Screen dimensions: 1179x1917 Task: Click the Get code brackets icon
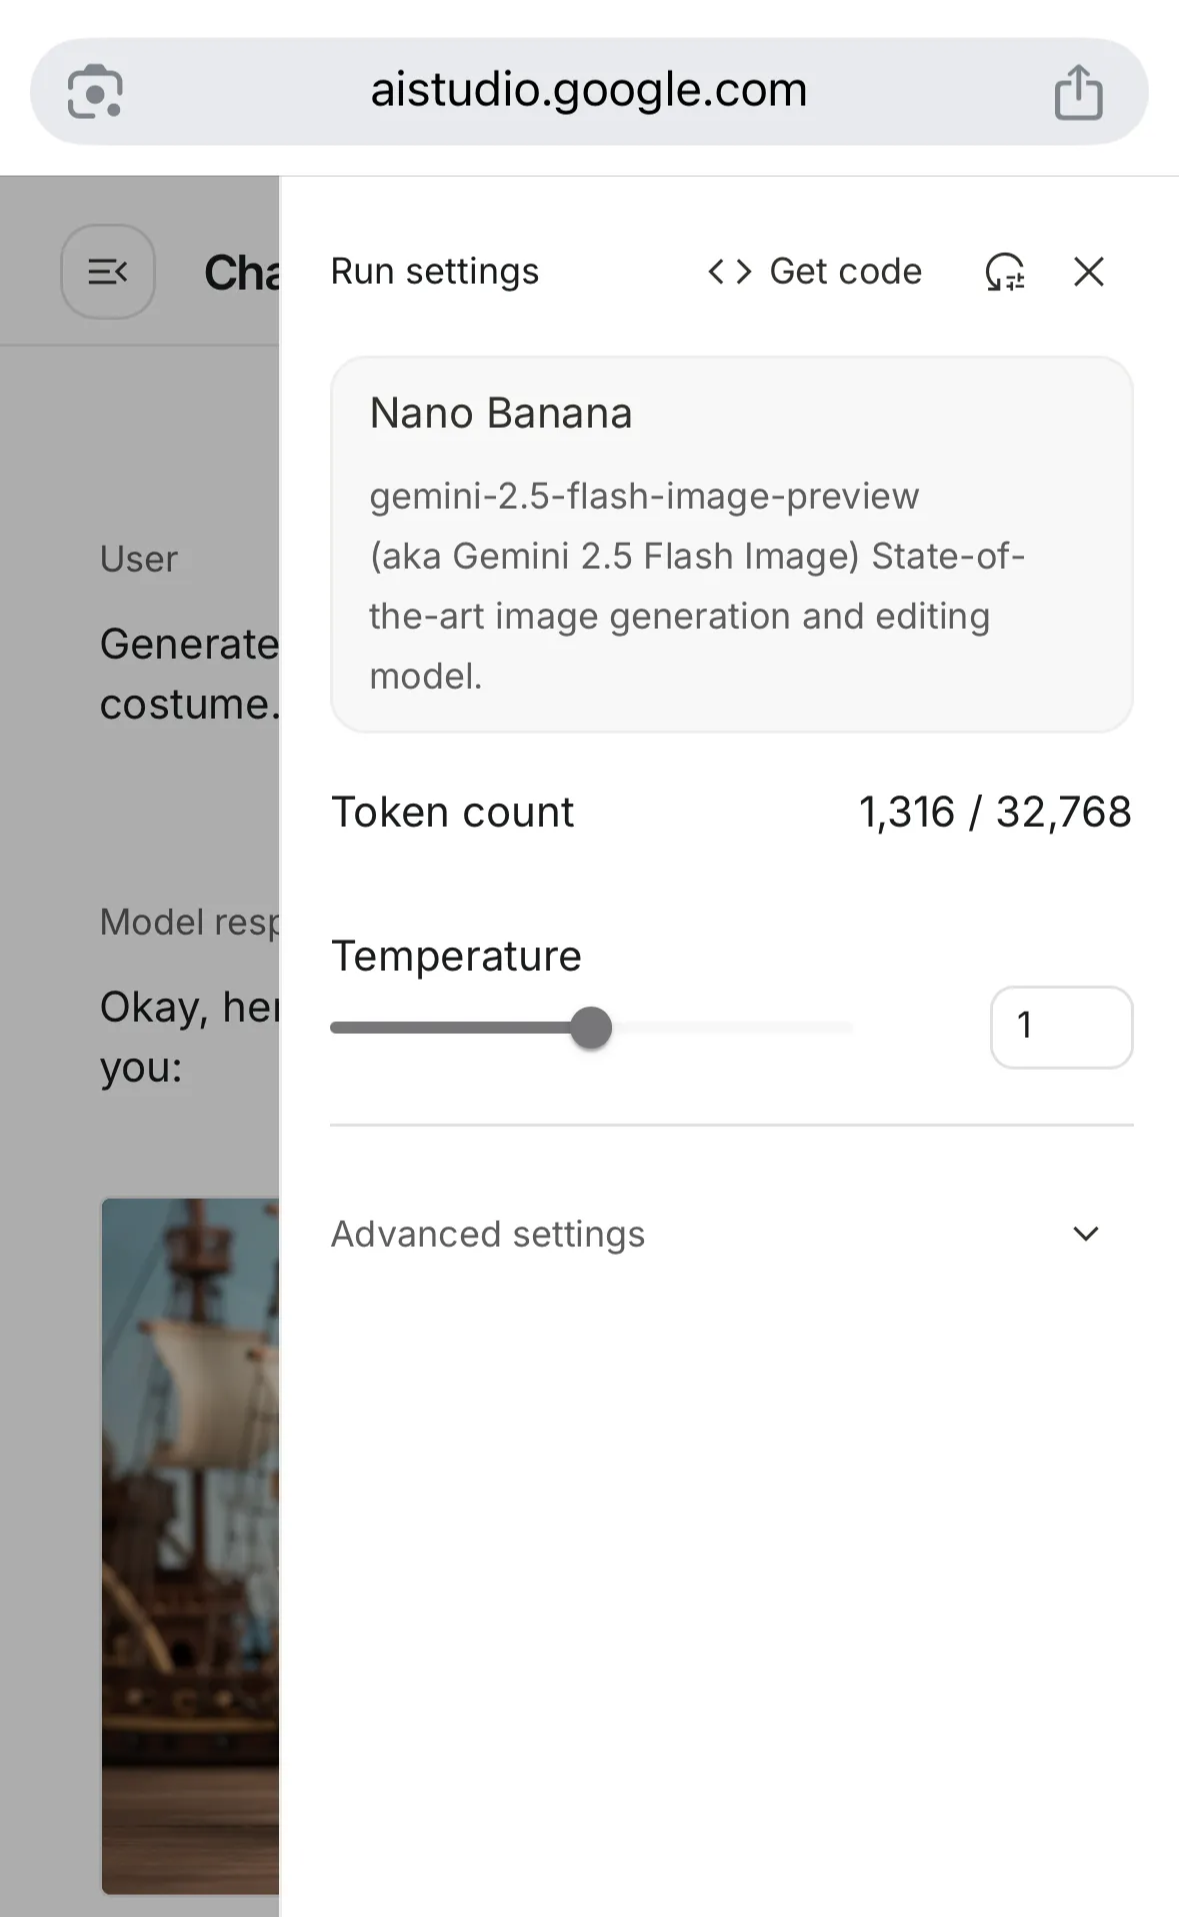[x=729, y=271]
